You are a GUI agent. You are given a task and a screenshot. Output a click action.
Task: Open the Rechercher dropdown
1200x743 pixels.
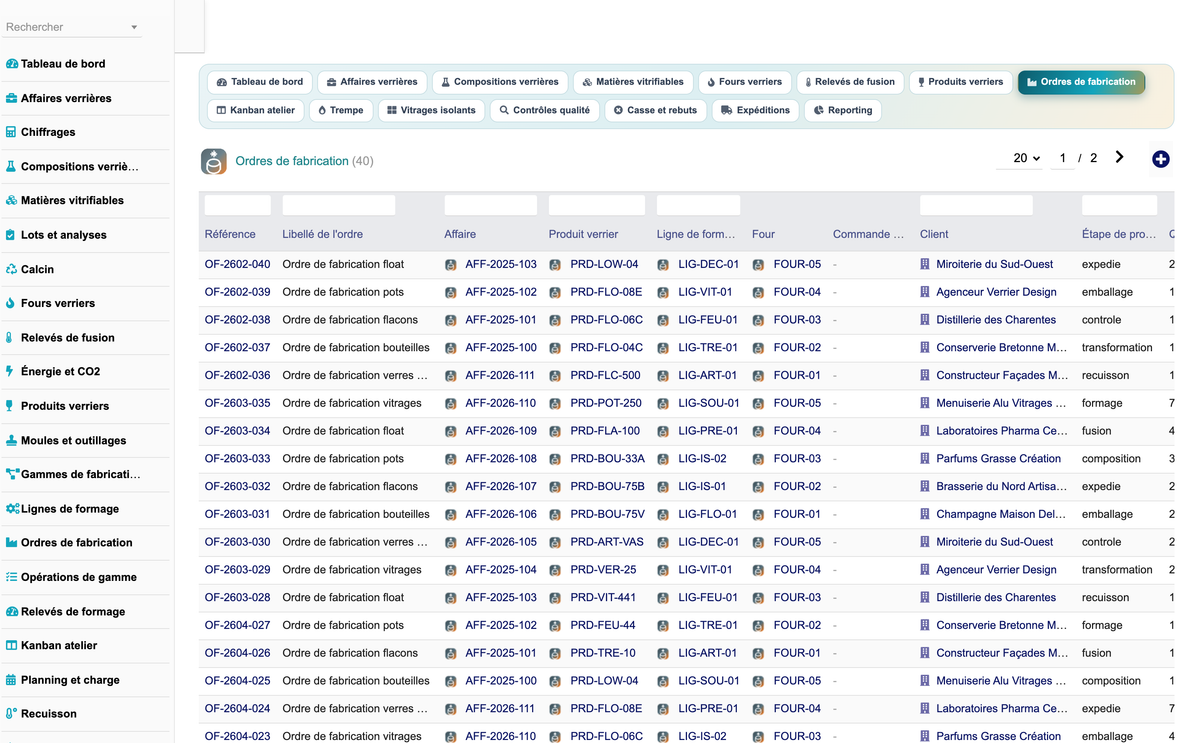(72, 27)
